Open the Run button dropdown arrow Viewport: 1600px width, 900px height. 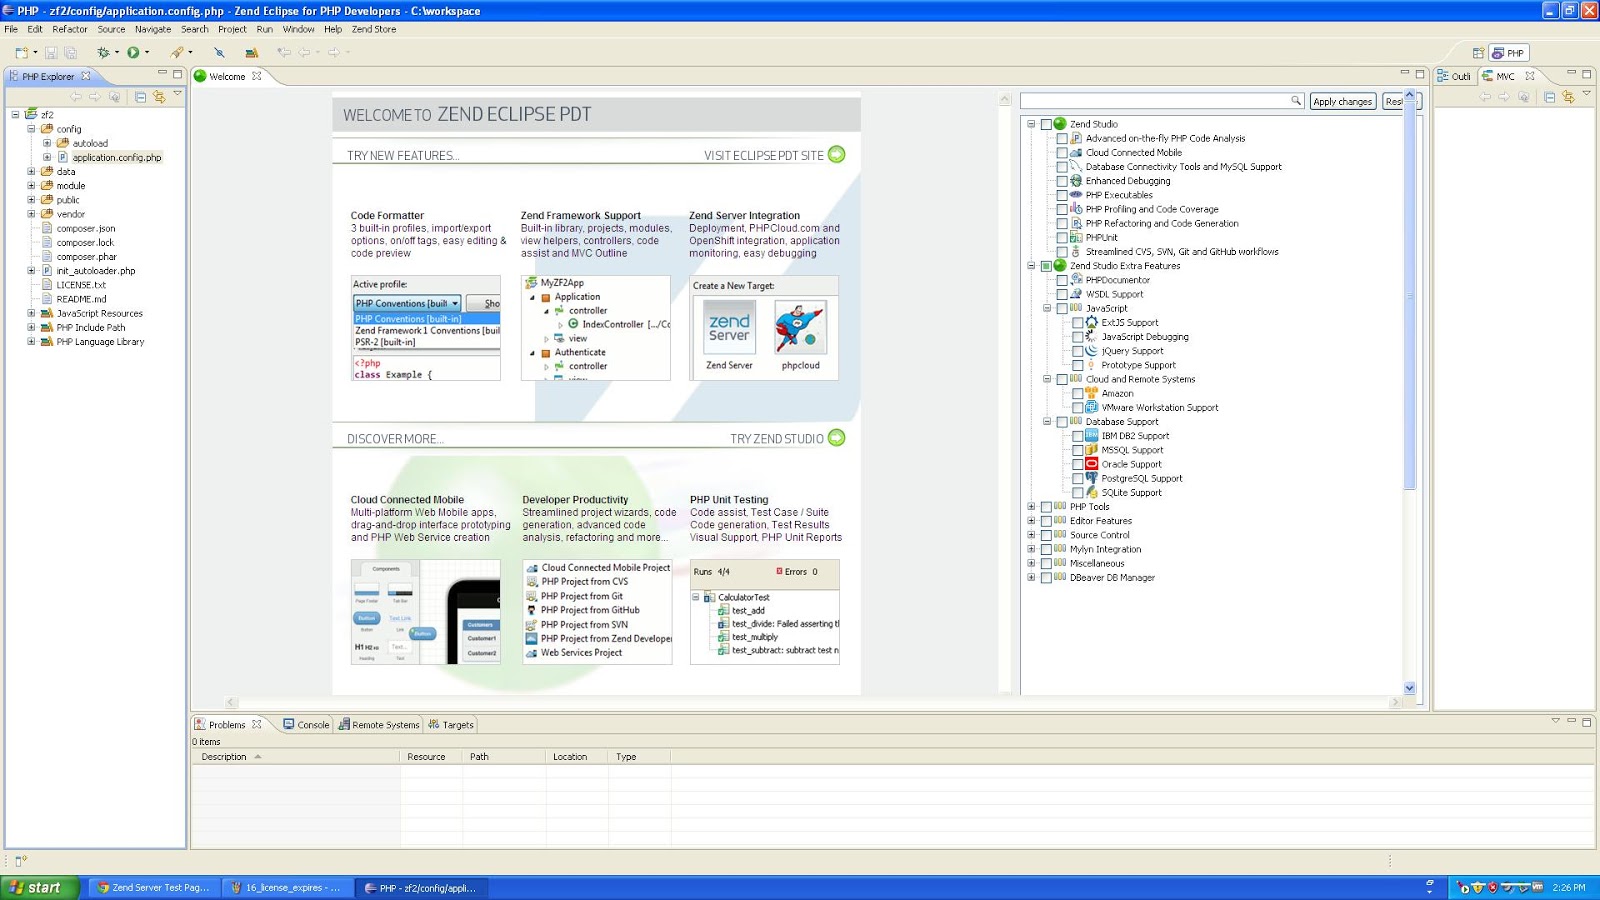click(147, 53)
